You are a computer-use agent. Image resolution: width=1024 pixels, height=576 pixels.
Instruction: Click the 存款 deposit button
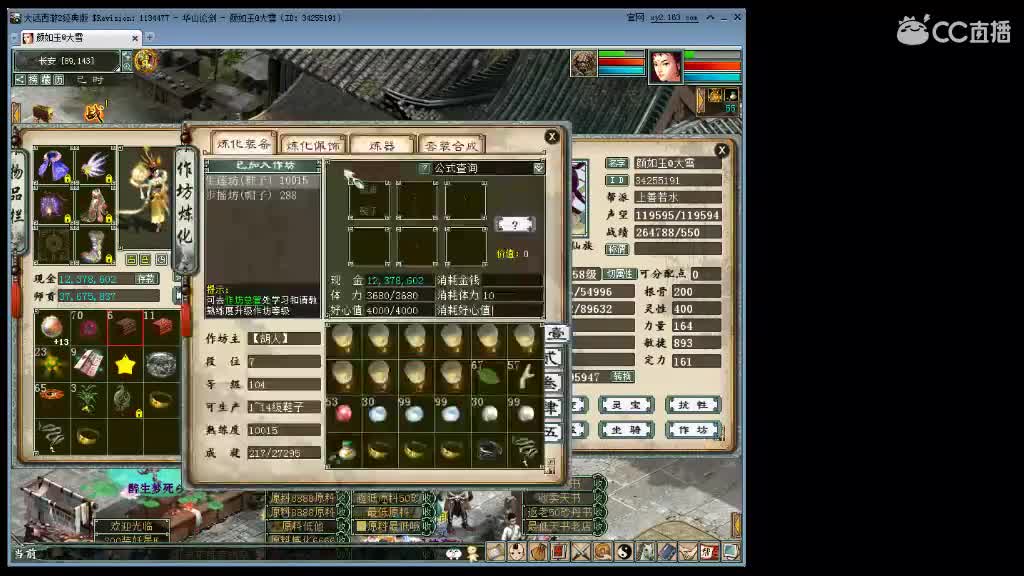pos(146,279)
